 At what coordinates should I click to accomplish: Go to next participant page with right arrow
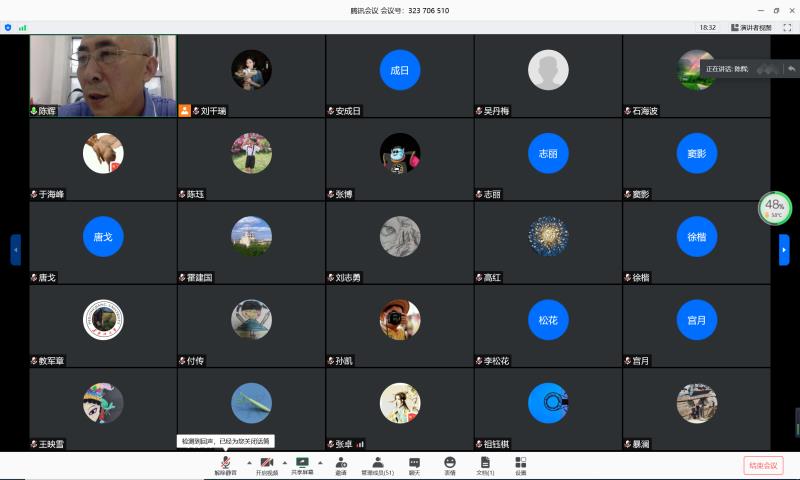(x=784, y=249)
